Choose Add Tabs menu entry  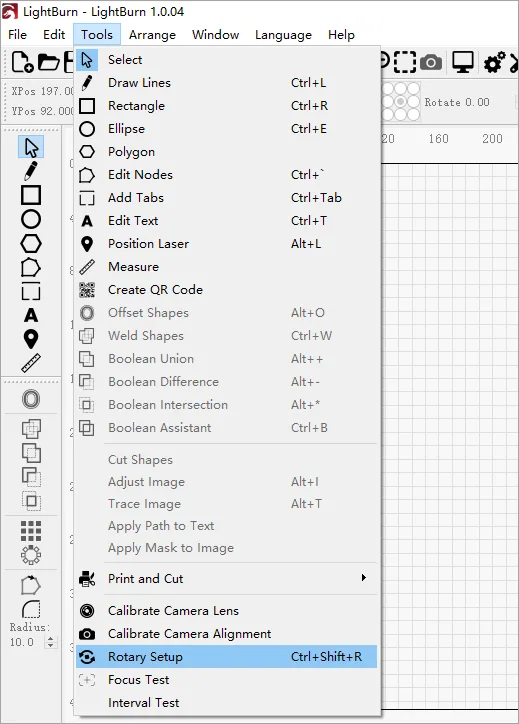pyautogui.click(x=226, y=198)
